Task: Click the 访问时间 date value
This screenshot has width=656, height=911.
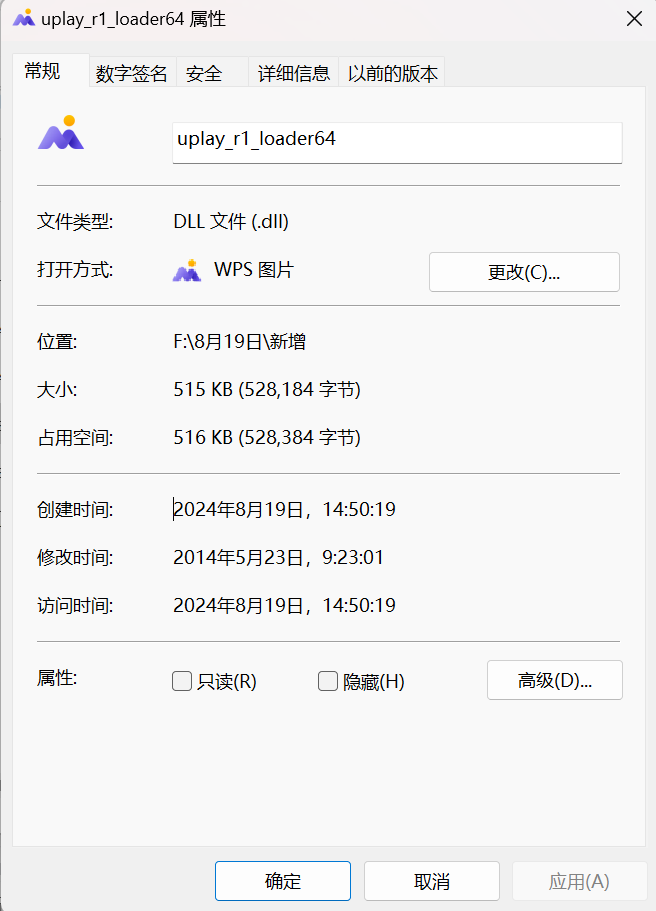Action: pos(285,605)
